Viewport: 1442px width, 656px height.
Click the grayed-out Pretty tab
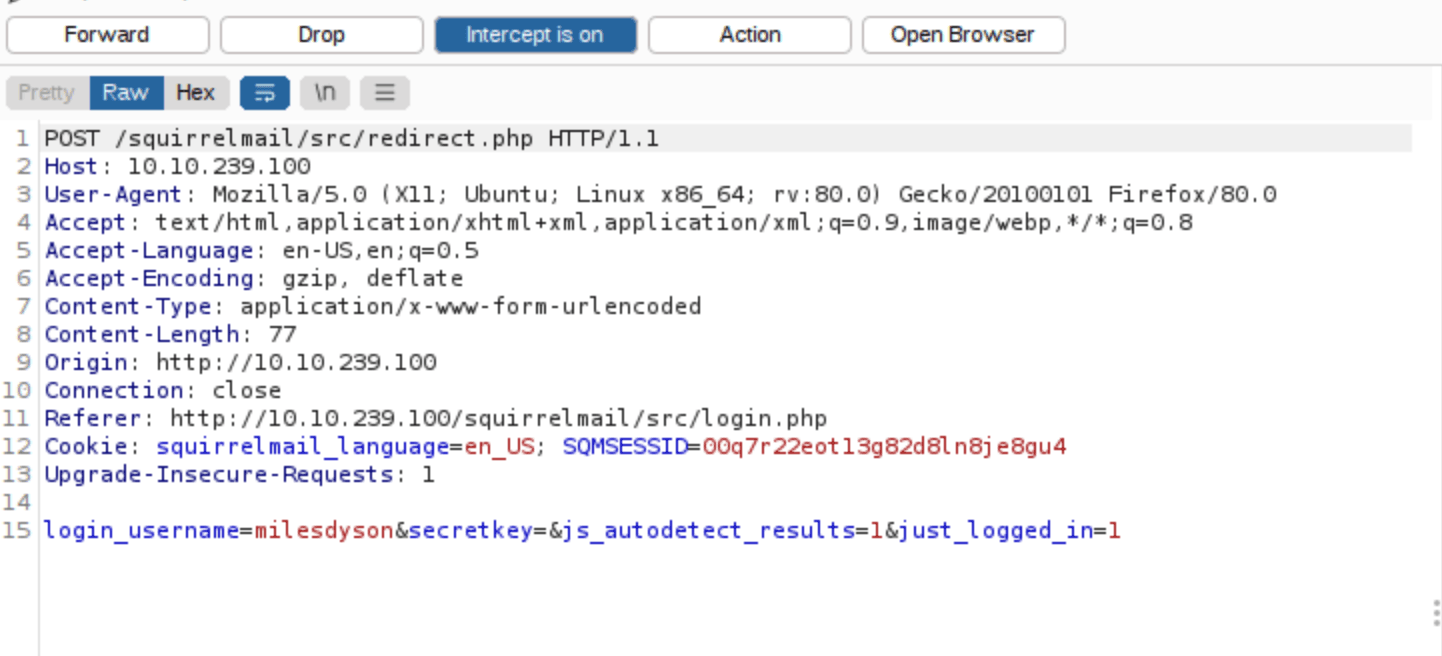coord(47,92)
